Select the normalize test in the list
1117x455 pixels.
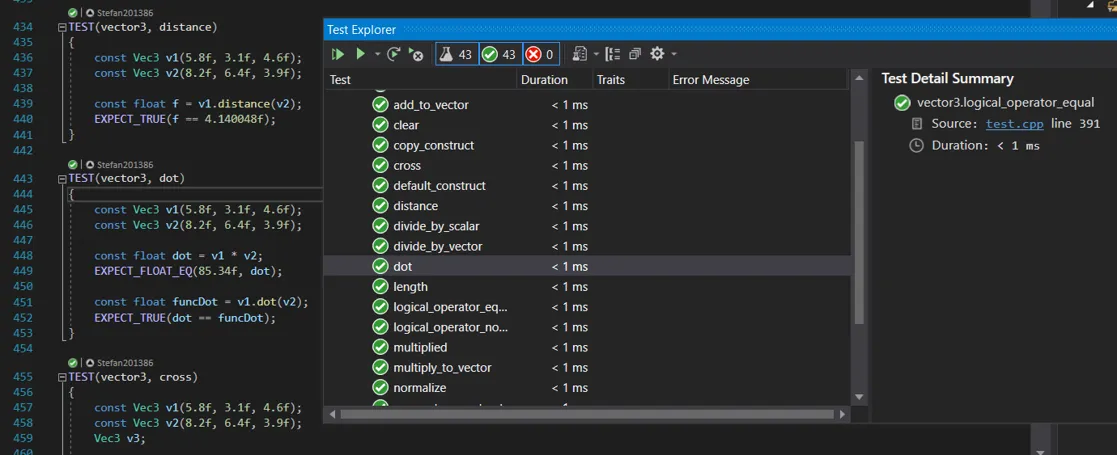click(x=420, y=388)
